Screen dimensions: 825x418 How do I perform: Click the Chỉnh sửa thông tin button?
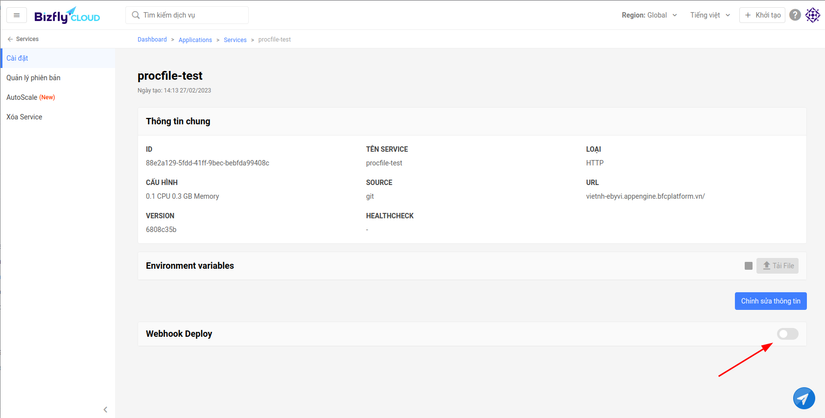770,301
